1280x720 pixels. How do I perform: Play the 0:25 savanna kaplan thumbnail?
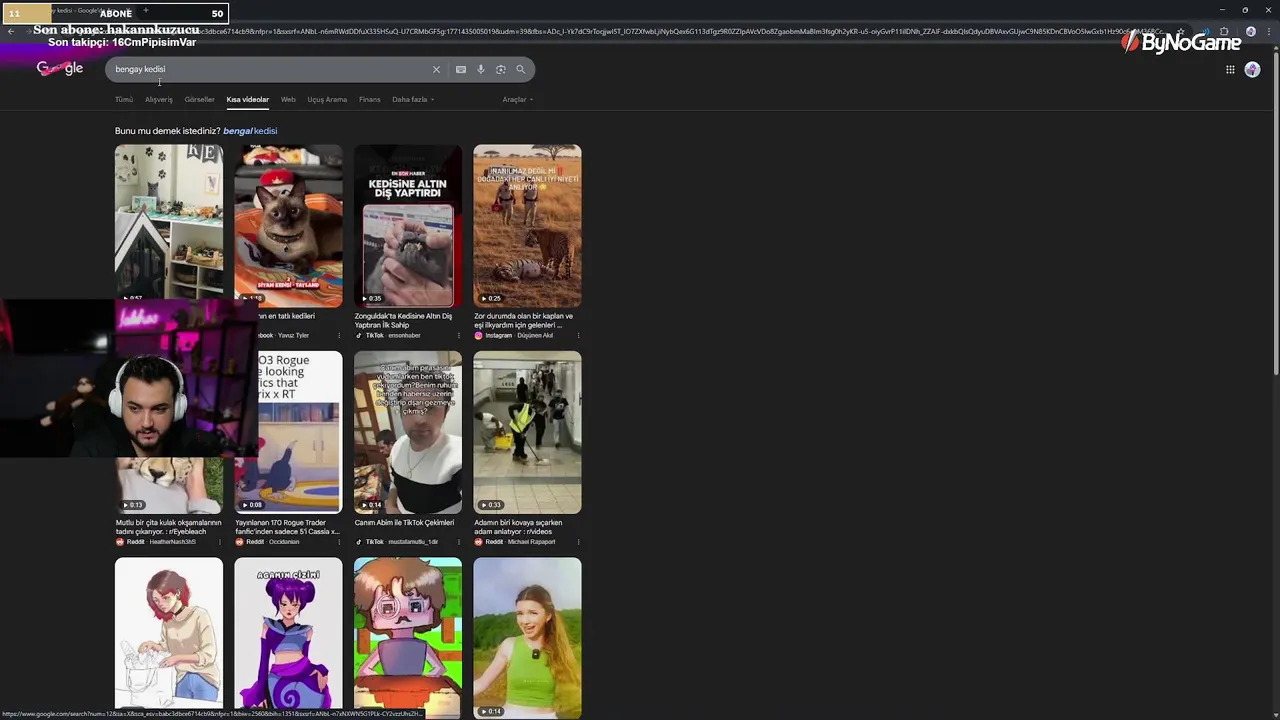[x=527, y=226]
